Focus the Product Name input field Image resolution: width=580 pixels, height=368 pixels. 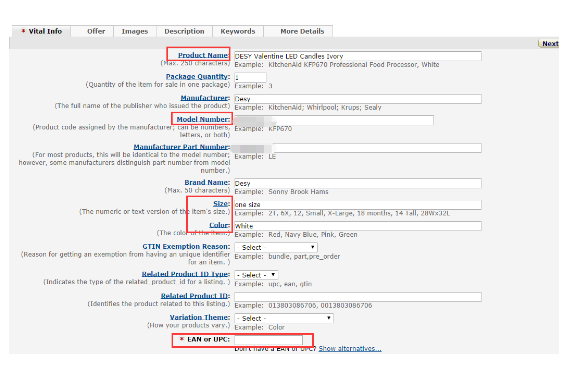point(358,56)
